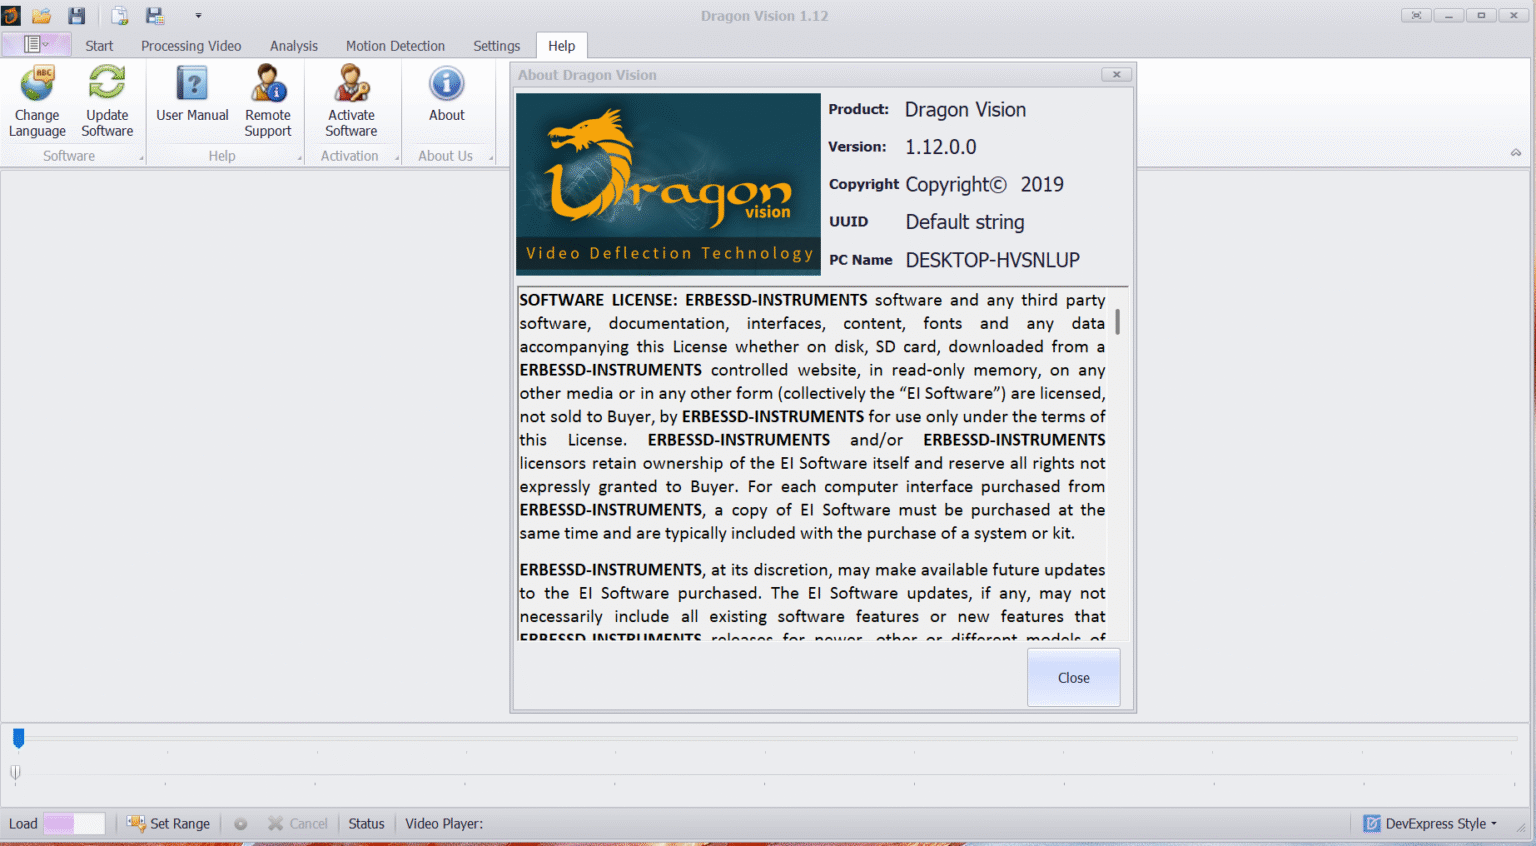Click the save-as disk with grid icon
The height and width of the screenshot is (846, 1536).
[155, 15]
